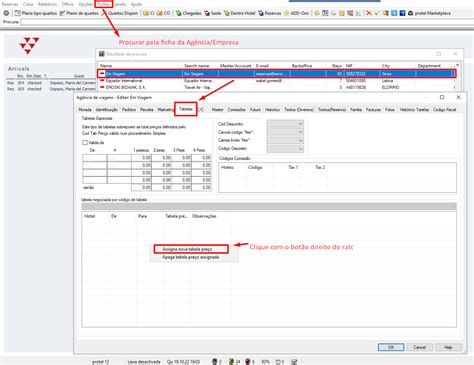Open the Cancel código fee dropdown
The height and width of the screenshot is (365, 474).
coord(285,132)
